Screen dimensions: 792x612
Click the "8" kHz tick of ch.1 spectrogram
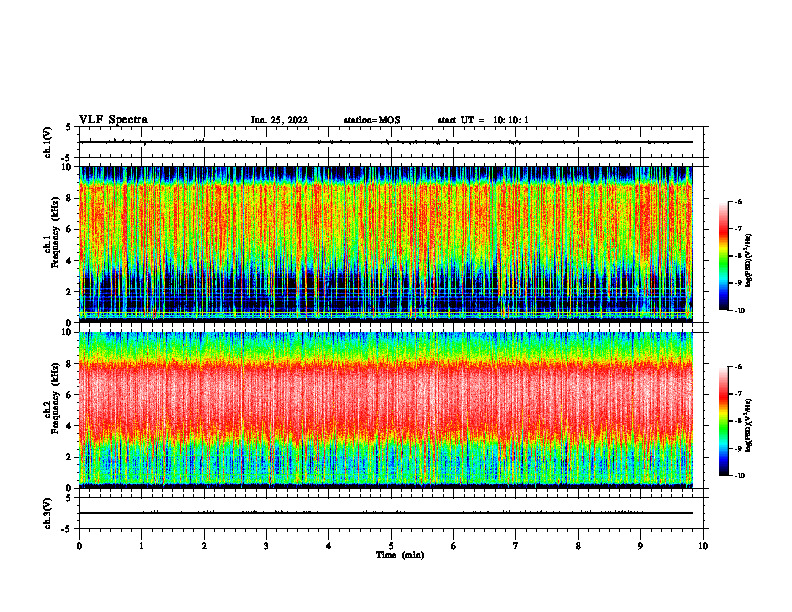point(70,198)
